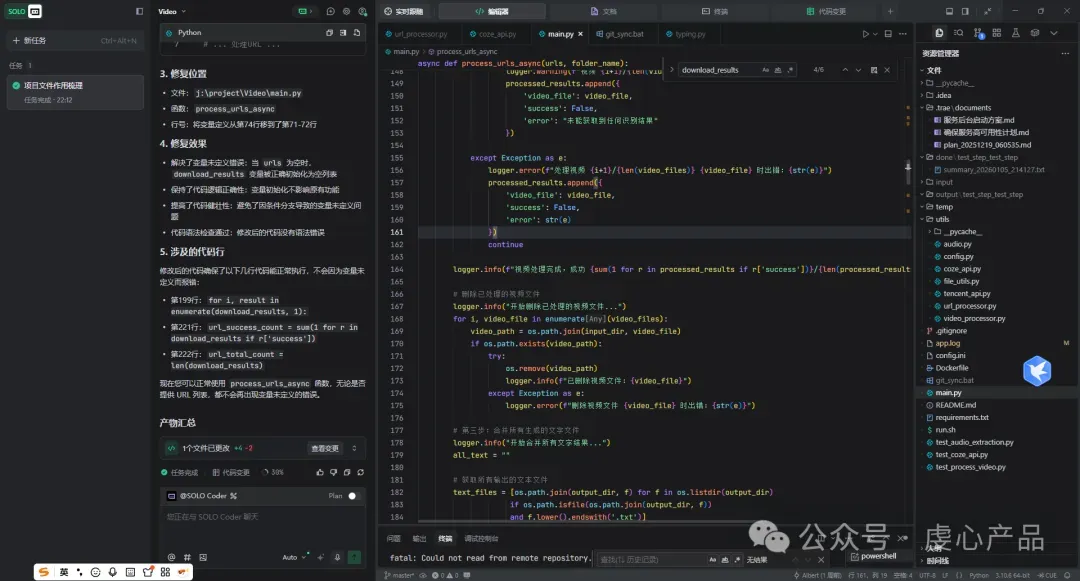
Task: Give thumbs down to the response
Action: (333, 472)
